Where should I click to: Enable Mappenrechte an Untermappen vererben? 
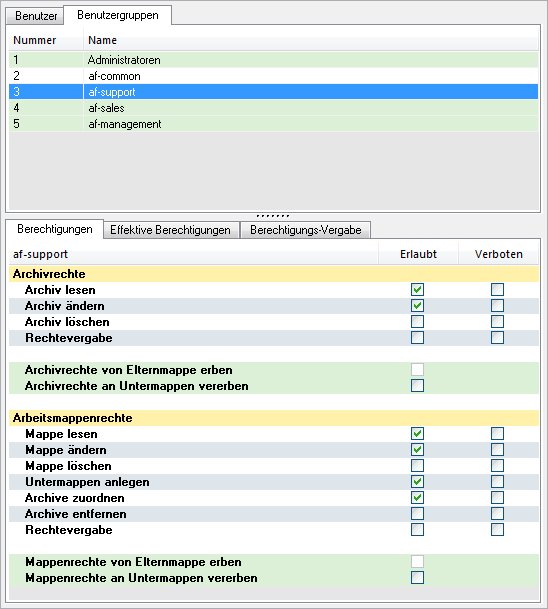point(418,578)
